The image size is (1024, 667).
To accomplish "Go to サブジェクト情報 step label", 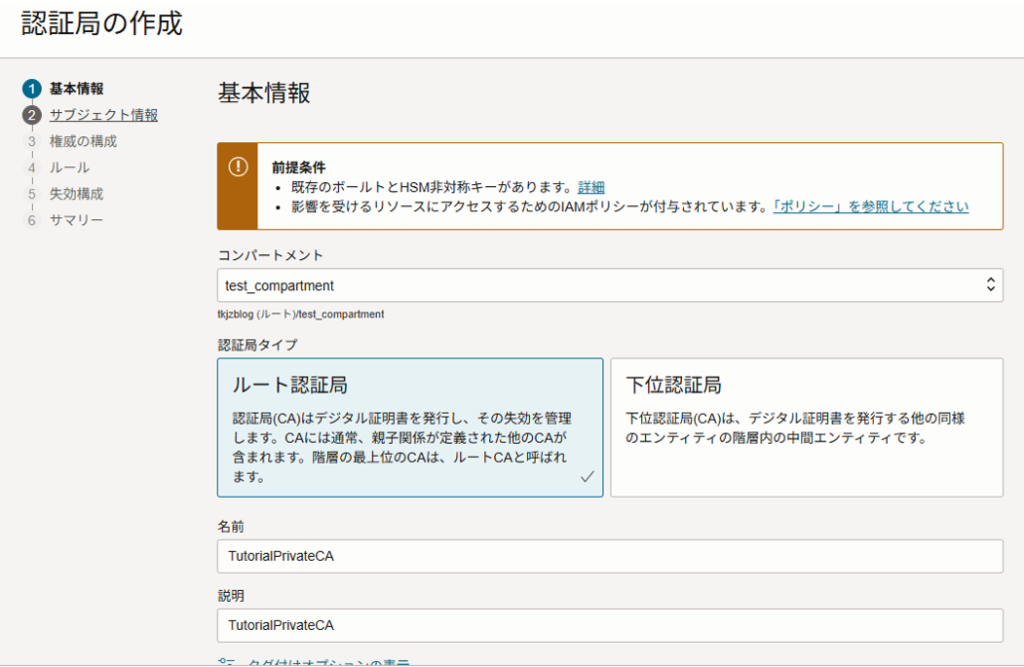I will point(104,115).
